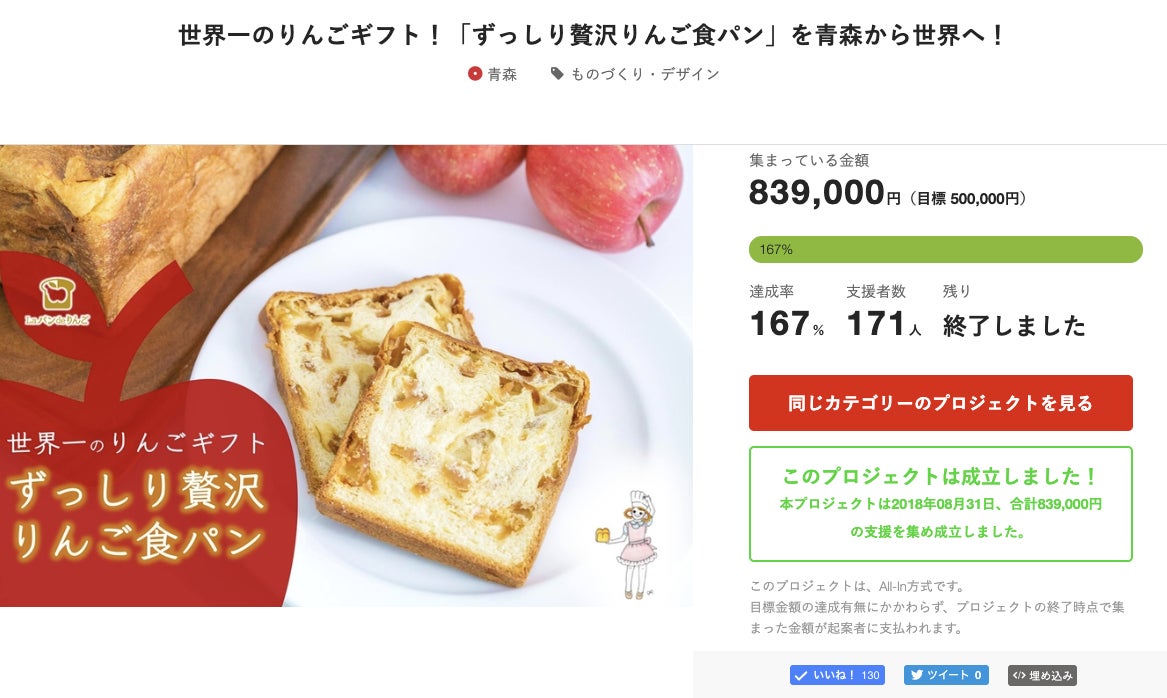Click the apple bread project main image
Image resolution: width=1167 pixels, height=698 pixels.
tap(346, 375)
